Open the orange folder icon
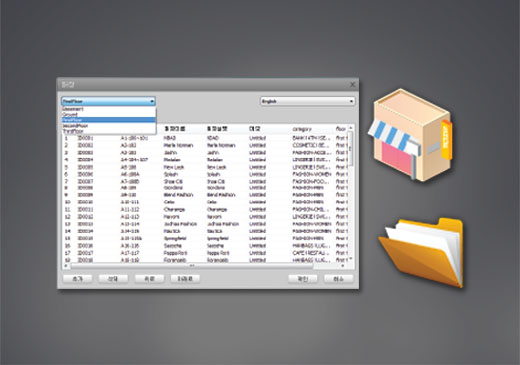The image size is (520, 365). (x=421, y=252)
